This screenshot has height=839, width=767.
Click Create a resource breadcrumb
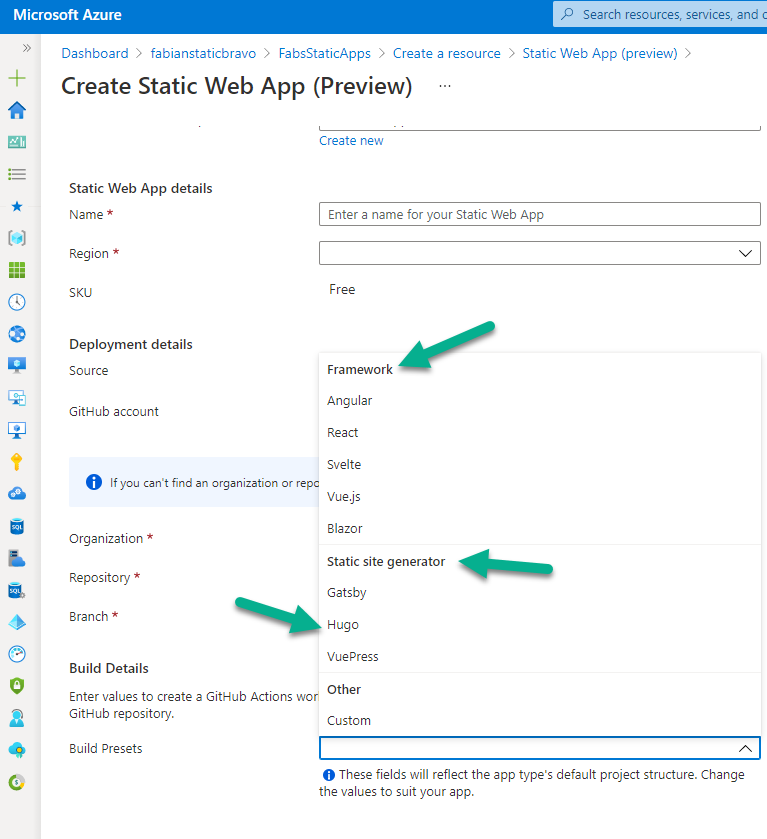(446, 54)
